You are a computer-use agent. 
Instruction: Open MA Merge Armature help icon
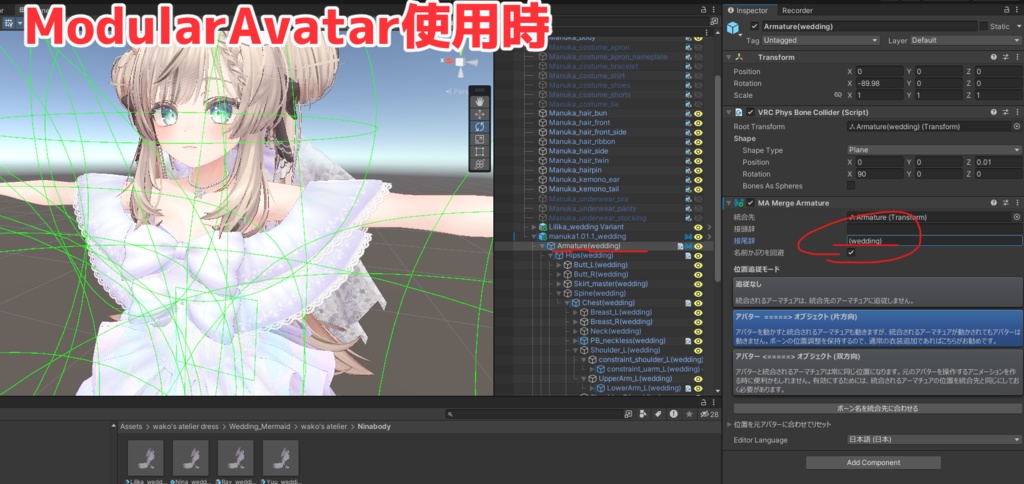(x=993, y=203)
